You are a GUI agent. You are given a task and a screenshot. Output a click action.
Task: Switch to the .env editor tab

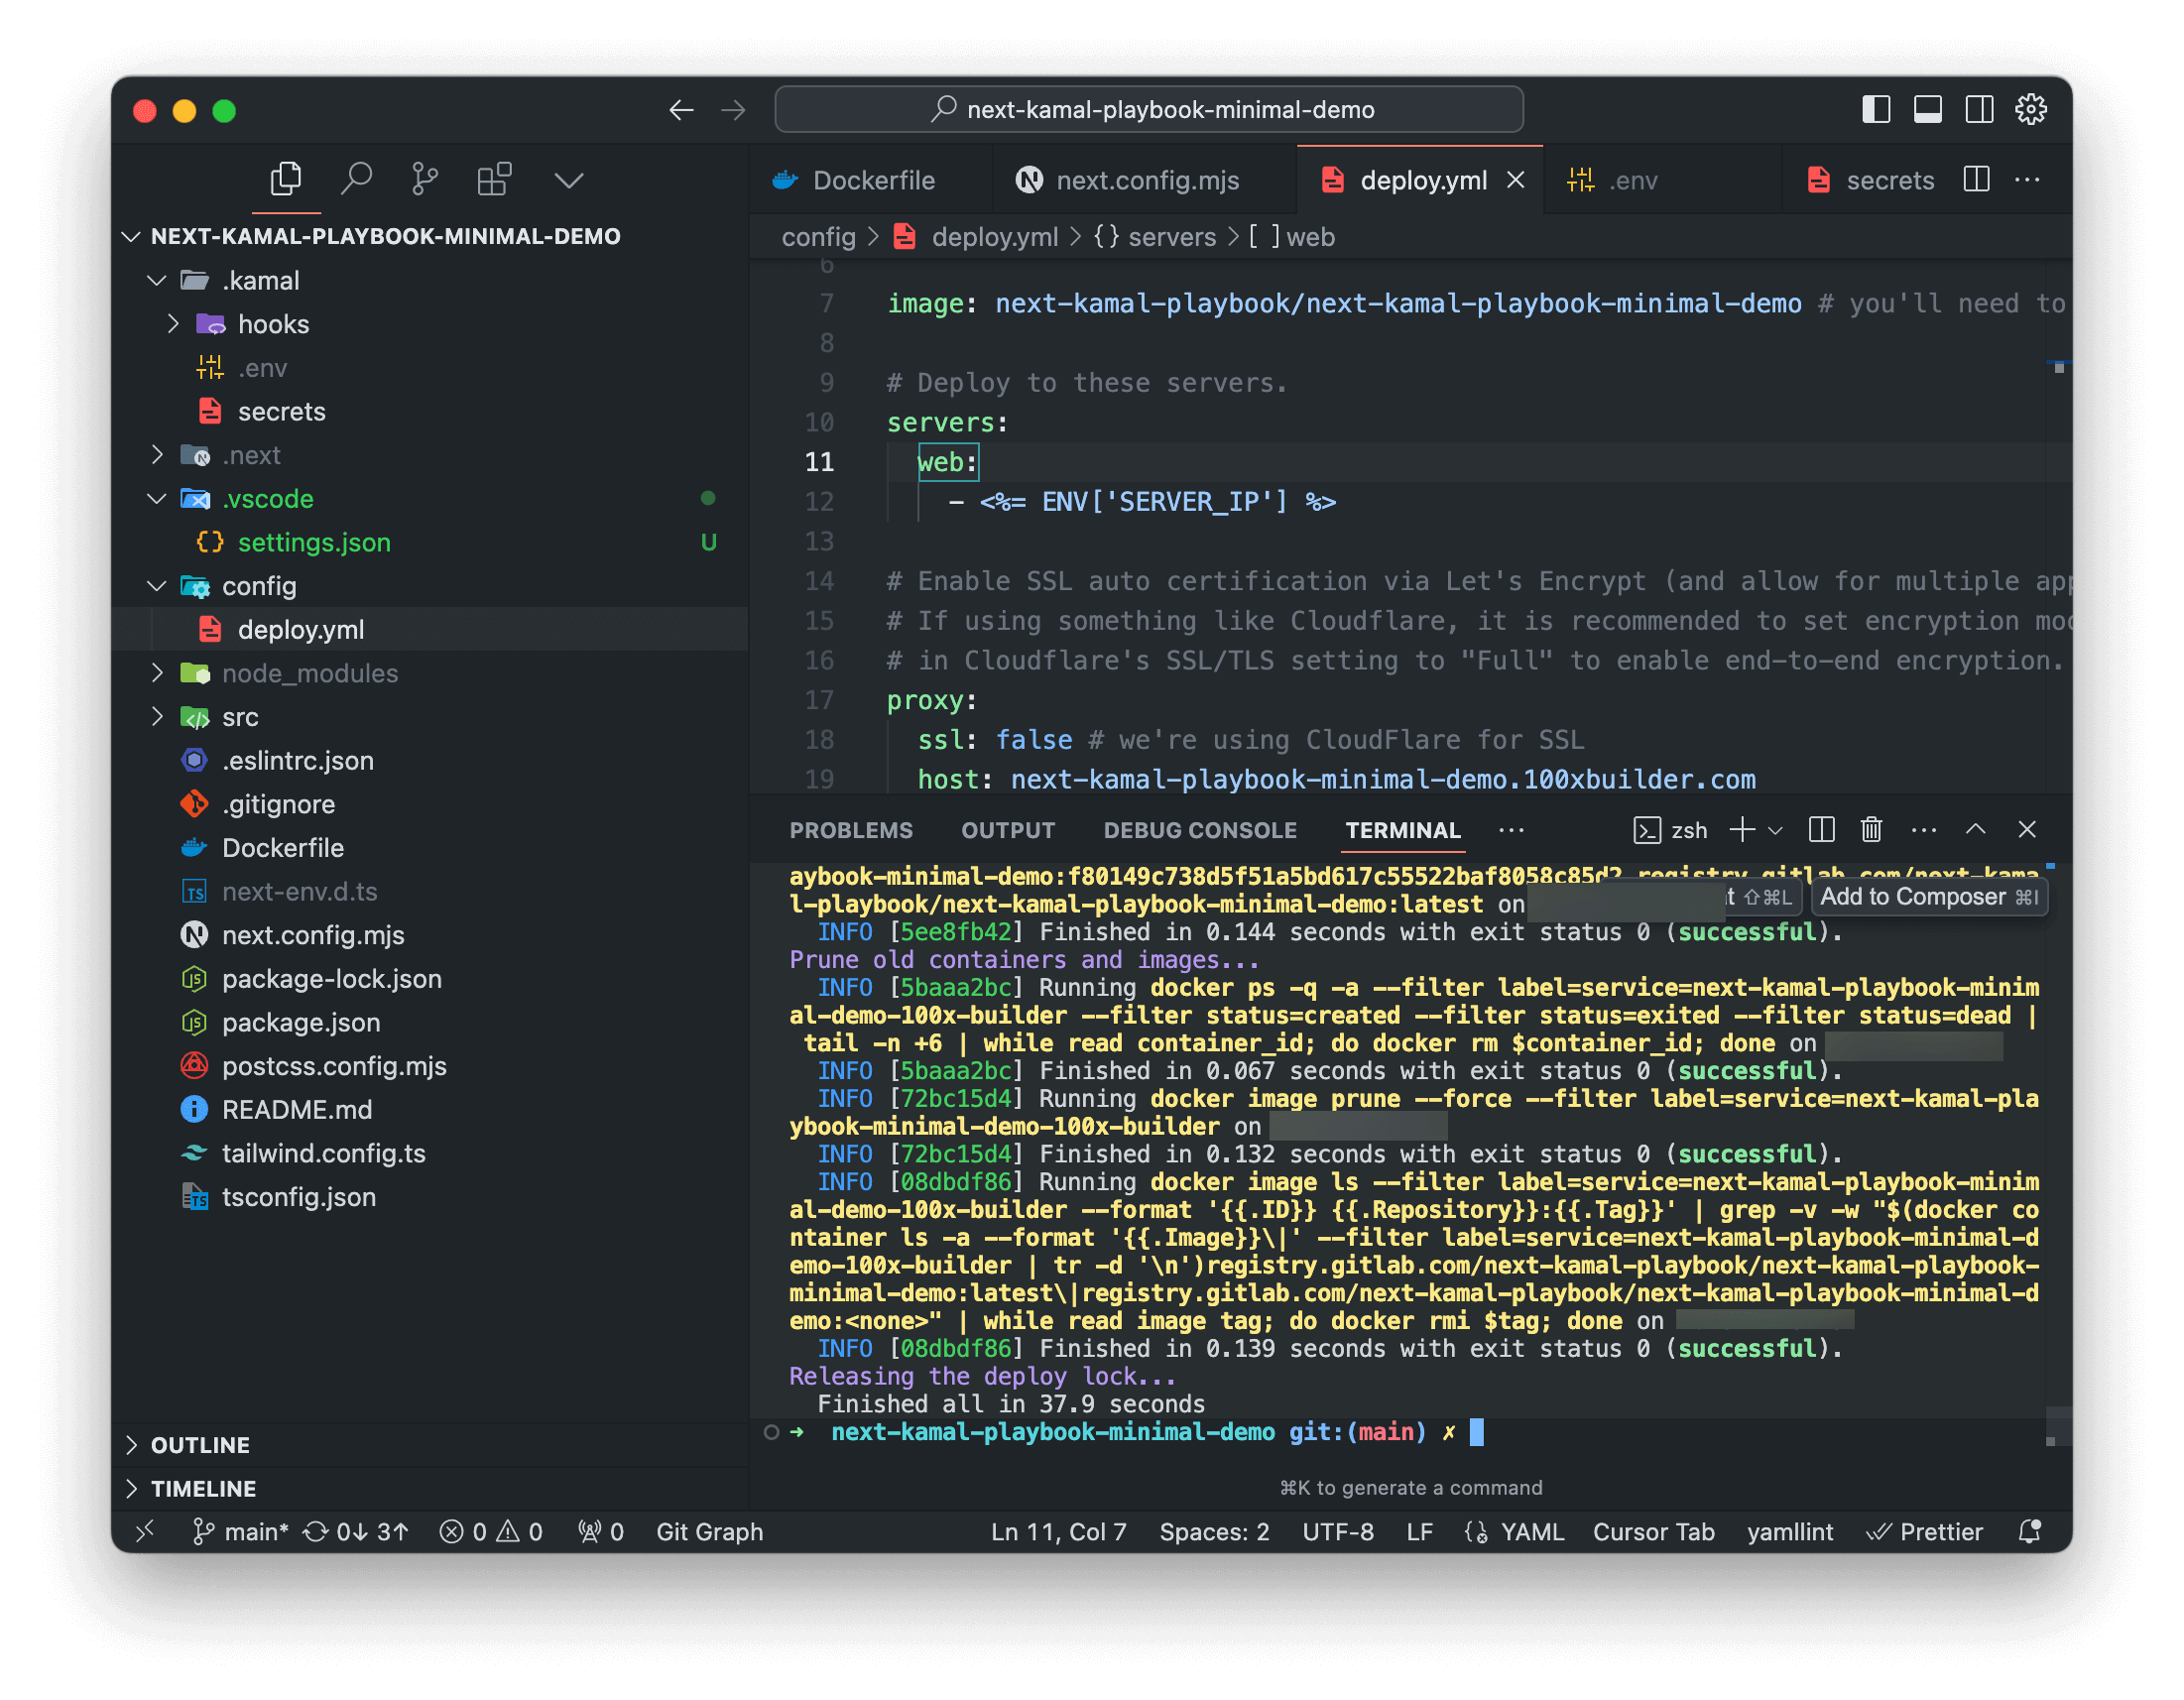click(x=1663, y=181)
